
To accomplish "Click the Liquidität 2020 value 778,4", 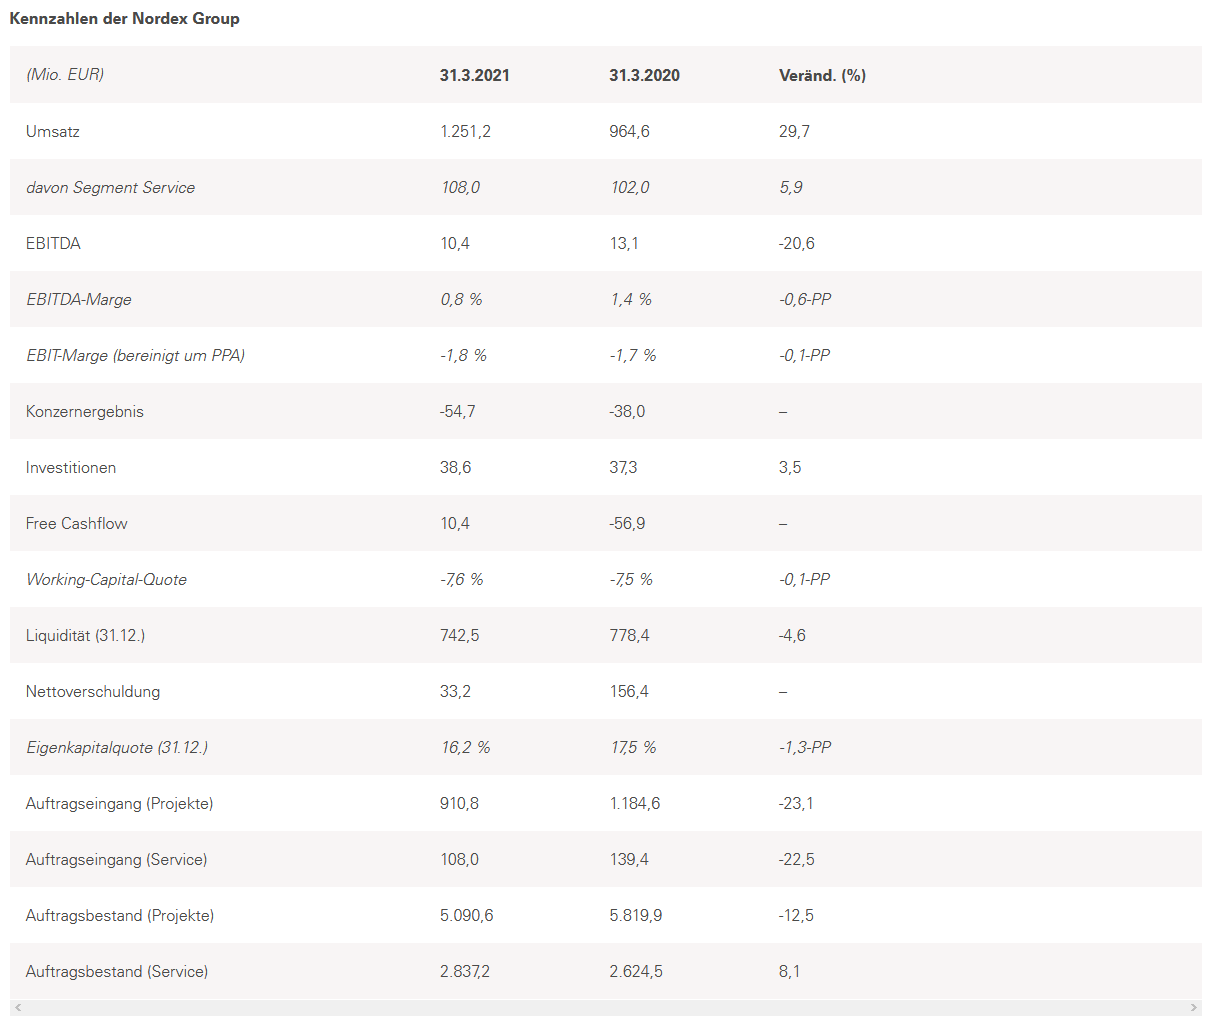I will [629, 635].
